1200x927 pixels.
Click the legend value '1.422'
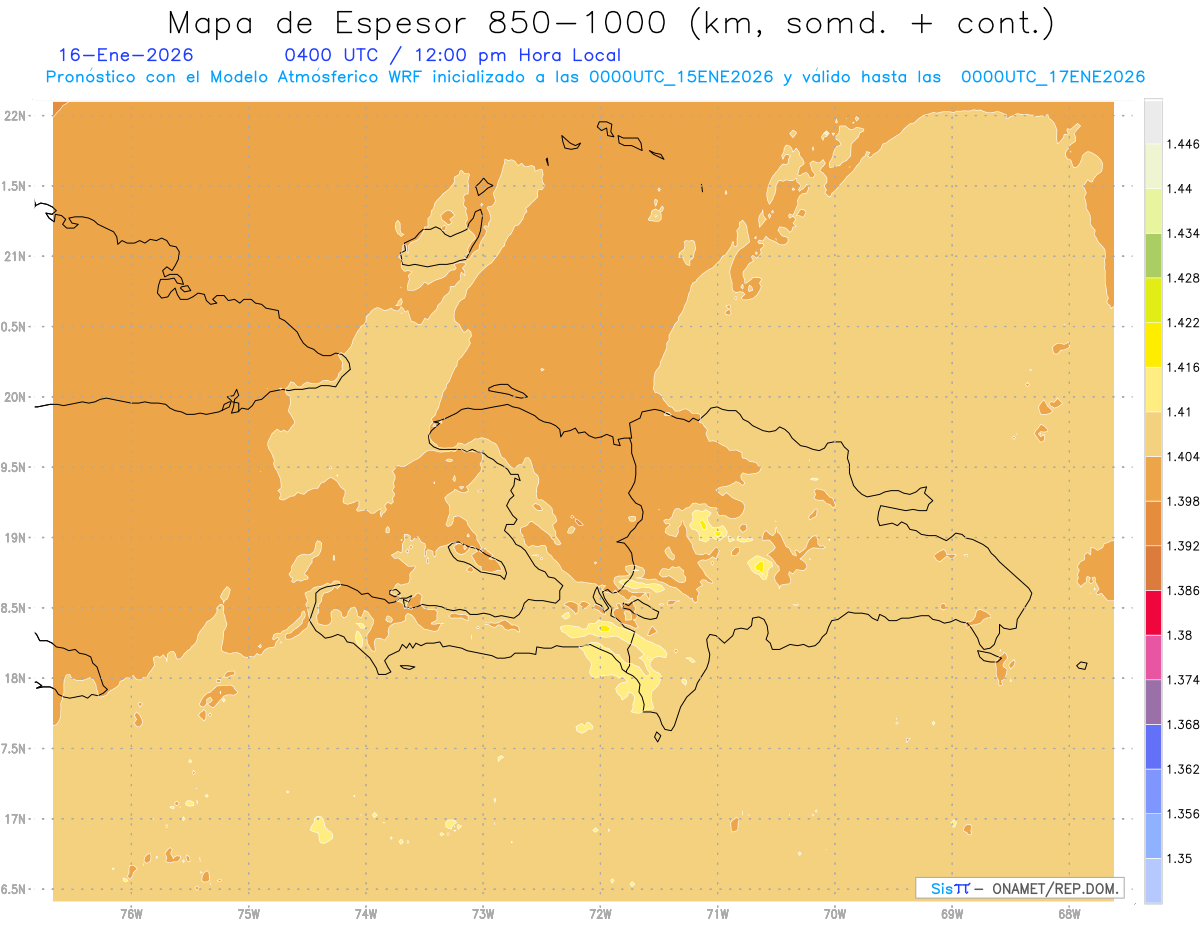tap(1183, 323)
